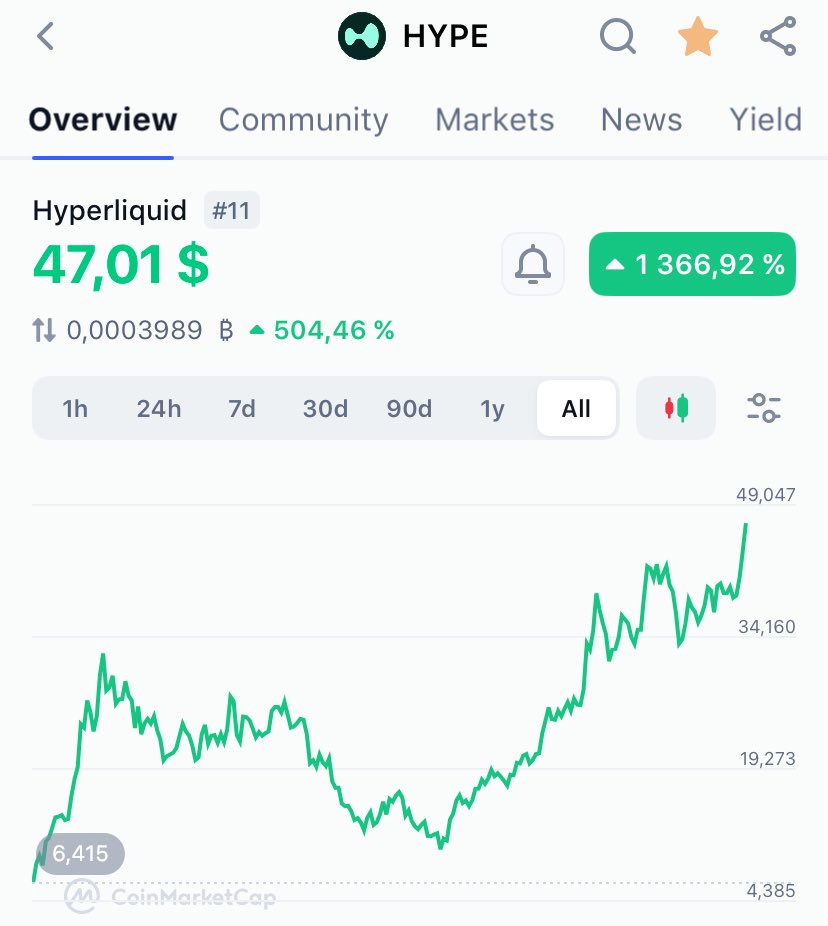Pick the 90d chart range
Screen dimensions: 828x926
409,409
